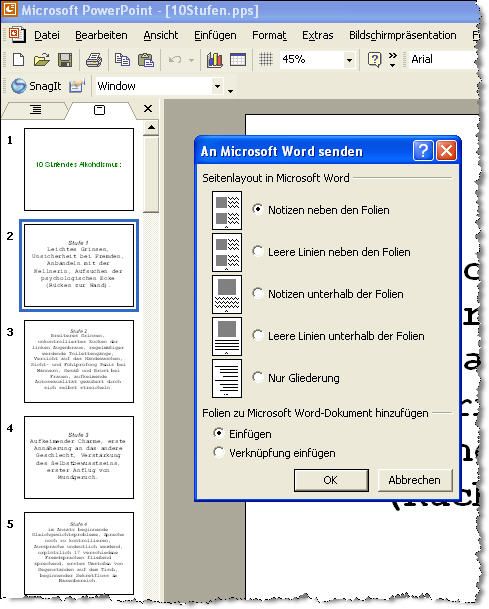Open PowerPoint help question mark icon

pos(374,60)
